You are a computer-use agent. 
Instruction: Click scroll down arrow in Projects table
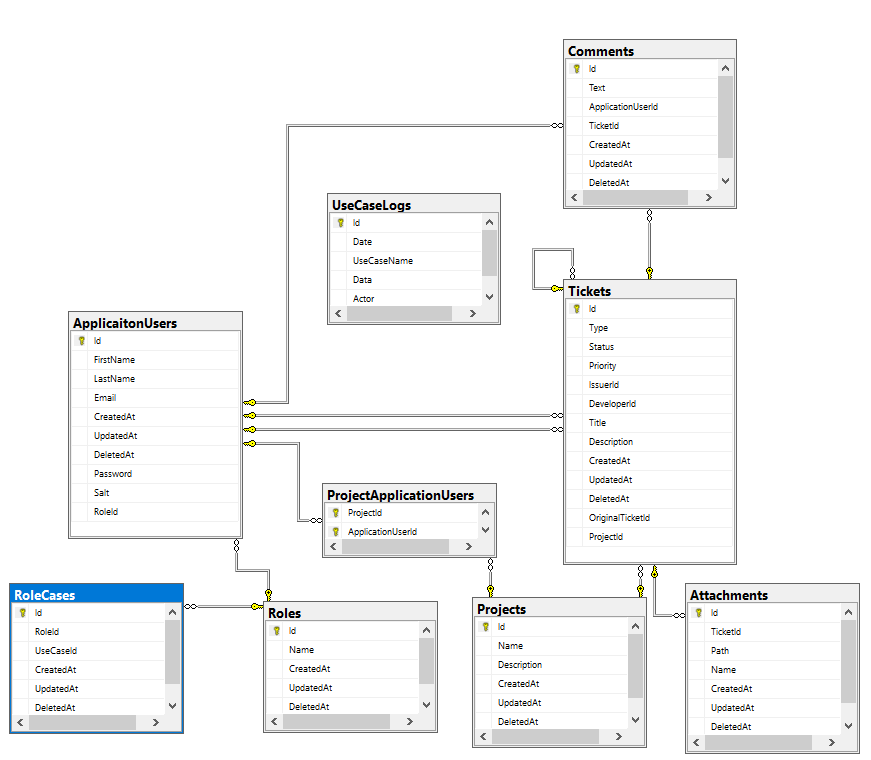pos(635,720)
